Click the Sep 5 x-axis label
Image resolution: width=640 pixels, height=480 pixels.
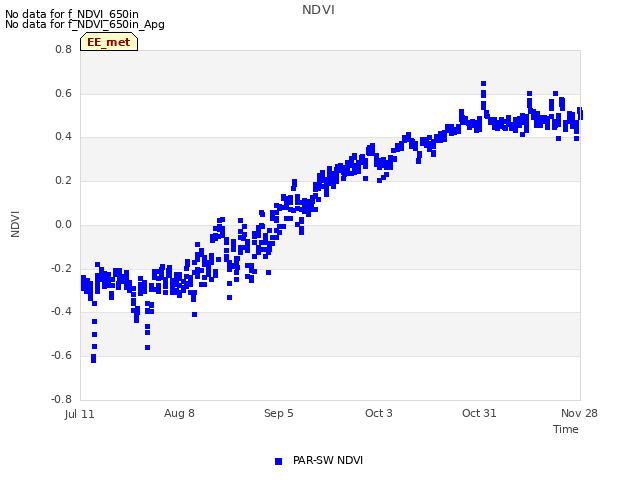click(x=279, y=413)
